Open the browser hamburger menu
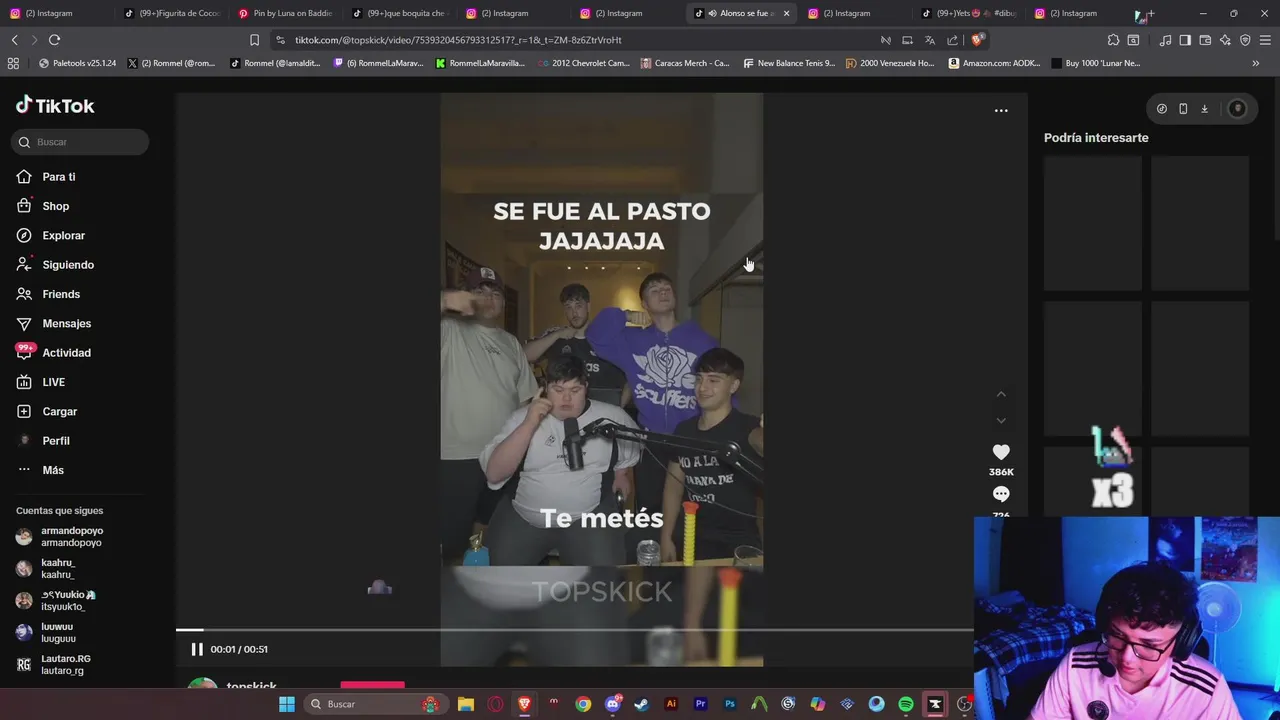 [1265, 40]
